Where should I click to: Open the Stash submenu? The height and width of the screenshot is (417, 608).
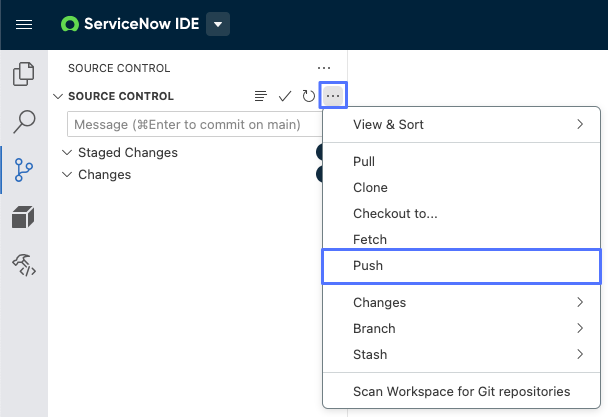pyautogui.click(x=461, y=354)
